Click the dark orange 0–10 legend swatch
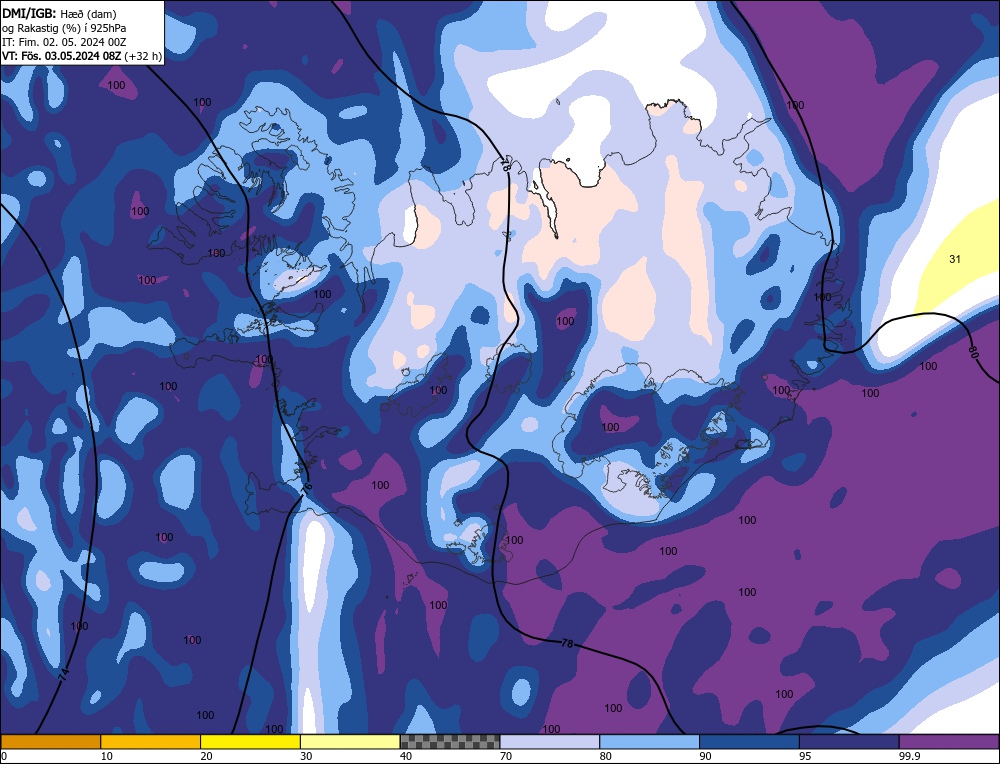The height and width of the screenshot is (764, 1000). 50,741
